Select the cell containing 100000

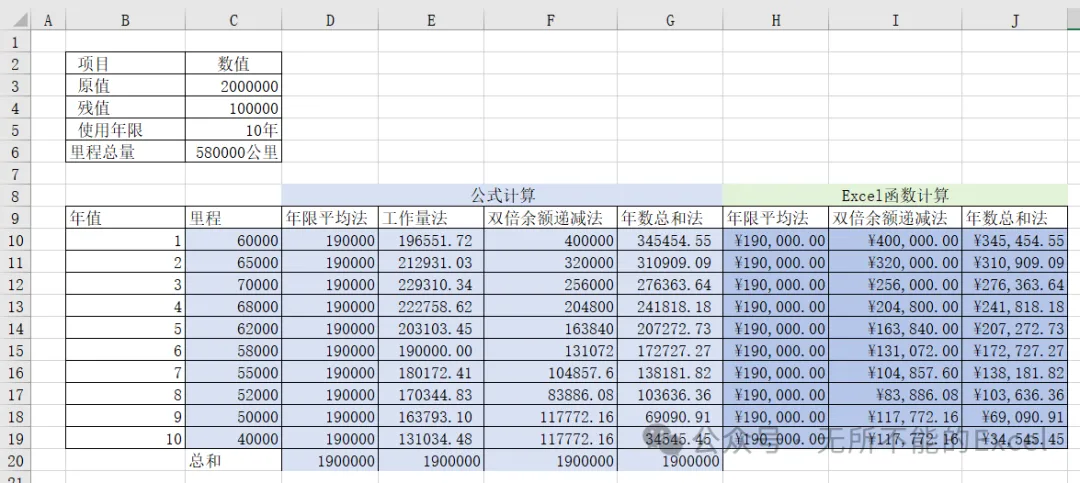click(233, 108)
